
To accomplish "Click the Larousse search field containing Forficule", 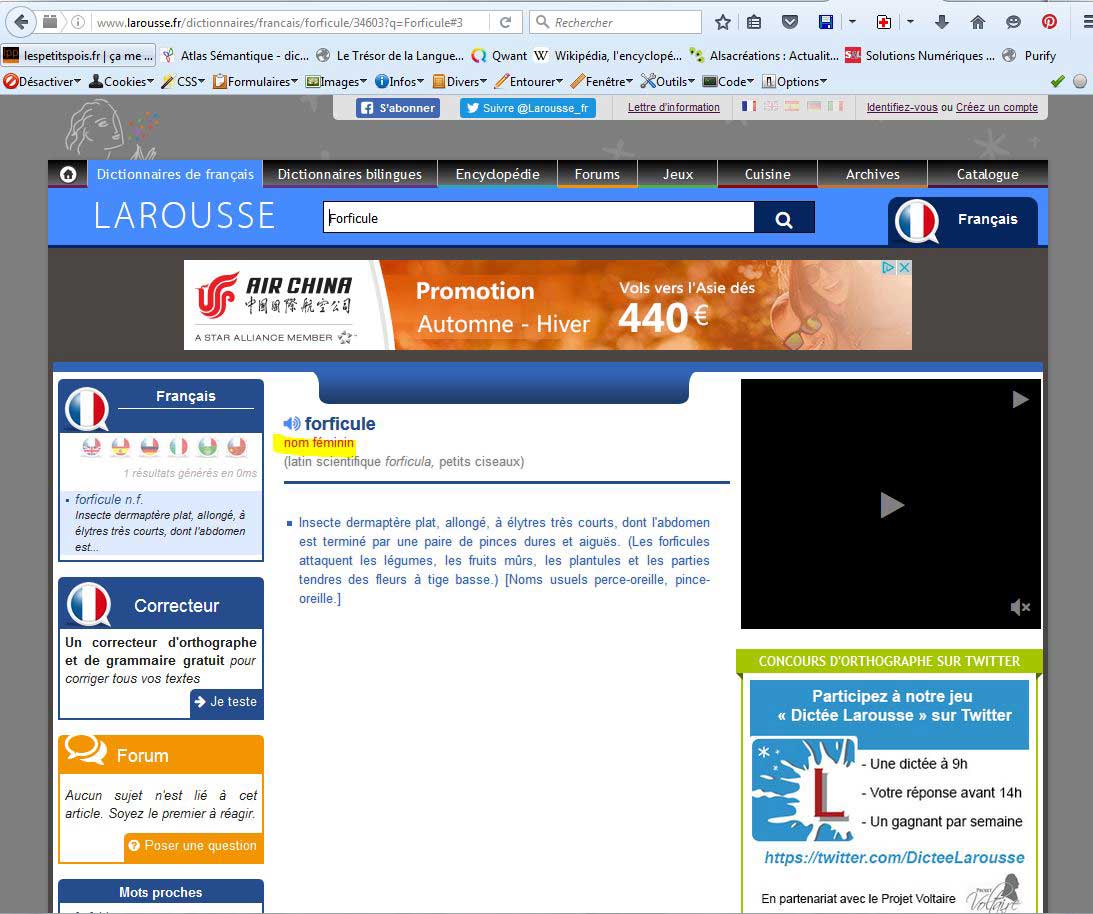I will (539, 218).
